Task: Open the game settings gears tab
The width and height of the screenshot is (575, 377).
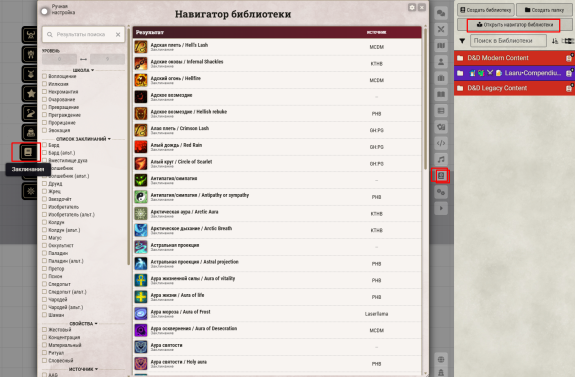Action: click(x=441, y=192)
